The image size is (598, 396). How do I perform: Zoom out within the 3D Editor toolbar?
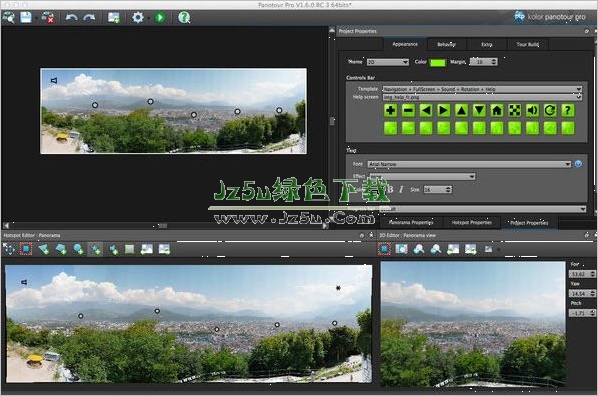[436, 250]
